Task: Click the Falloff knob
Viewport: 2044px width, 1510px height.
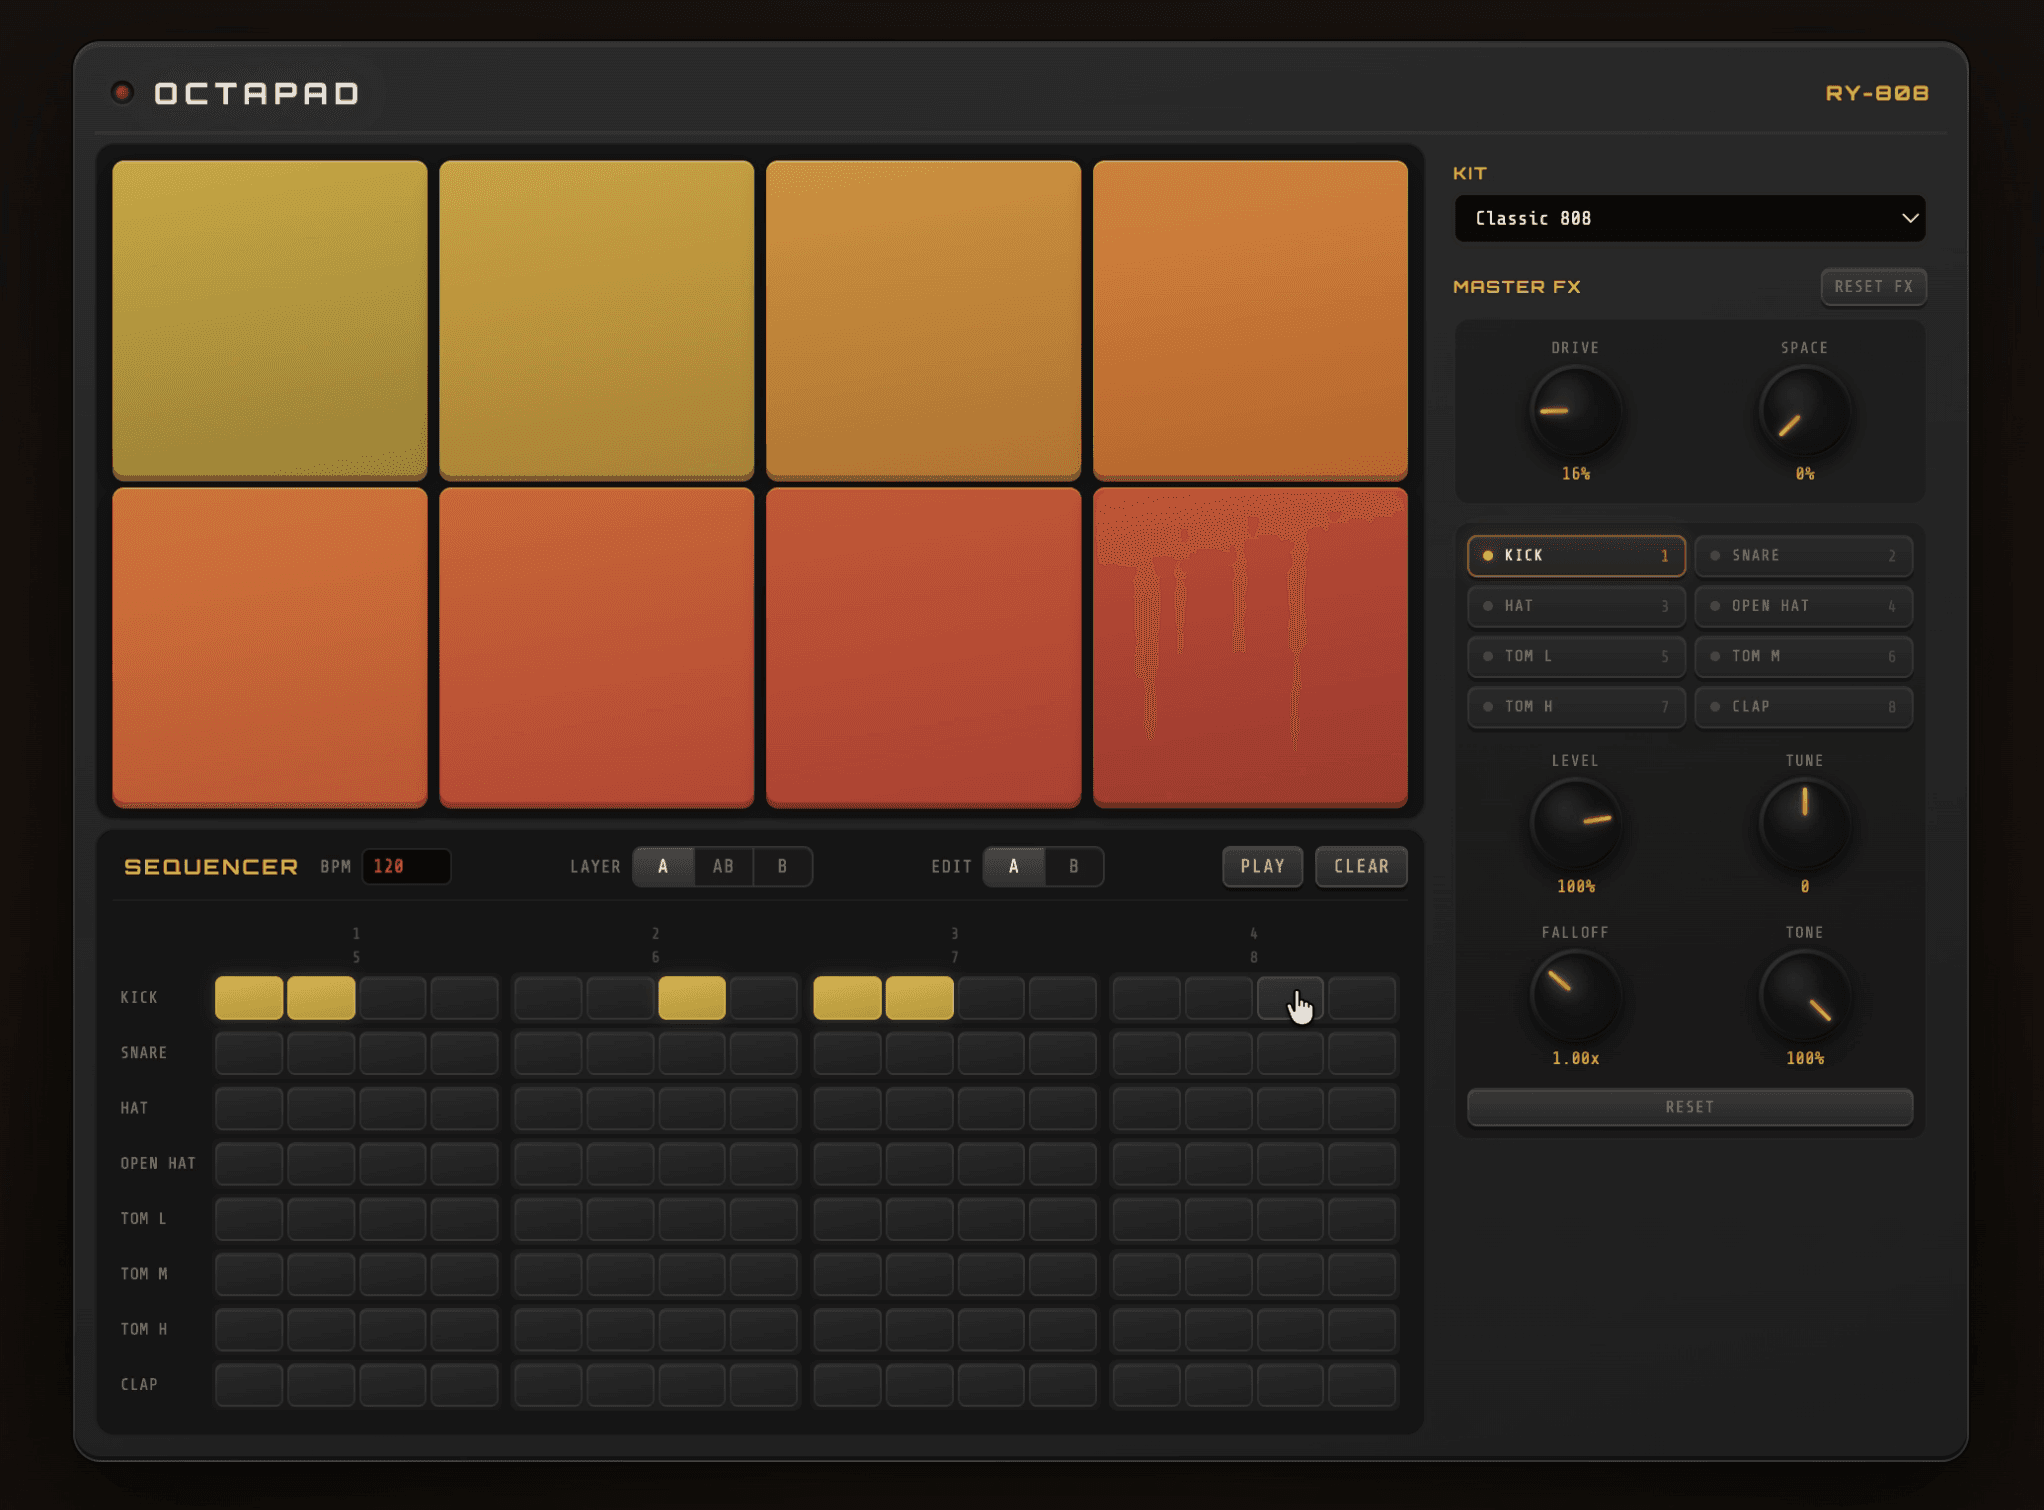Action: click(1574, 995)
